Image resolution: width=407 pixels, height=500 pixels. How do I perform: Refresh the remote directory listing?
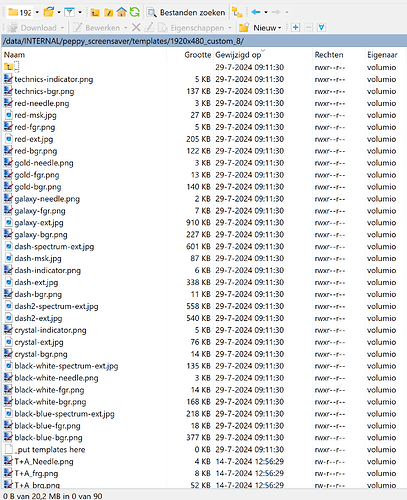pos(134,12)
